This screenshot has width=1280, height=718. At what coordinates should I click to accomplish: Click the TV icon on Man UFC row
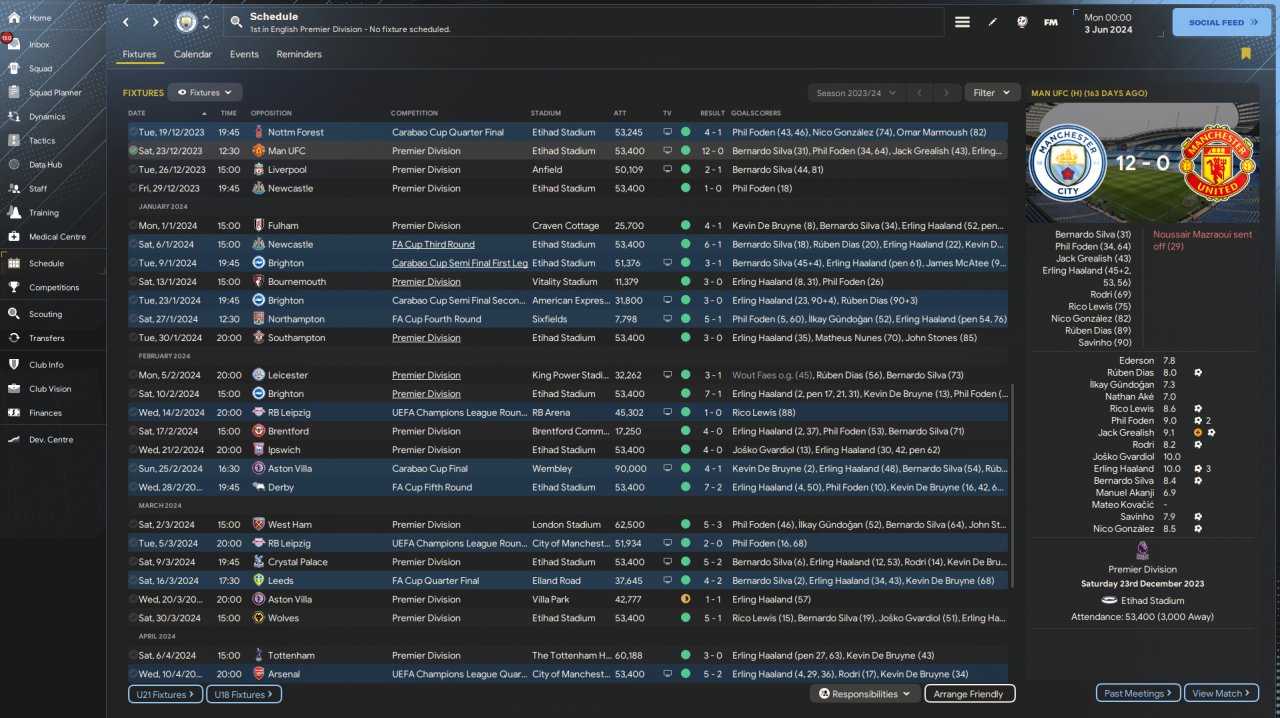coord(667,151)
